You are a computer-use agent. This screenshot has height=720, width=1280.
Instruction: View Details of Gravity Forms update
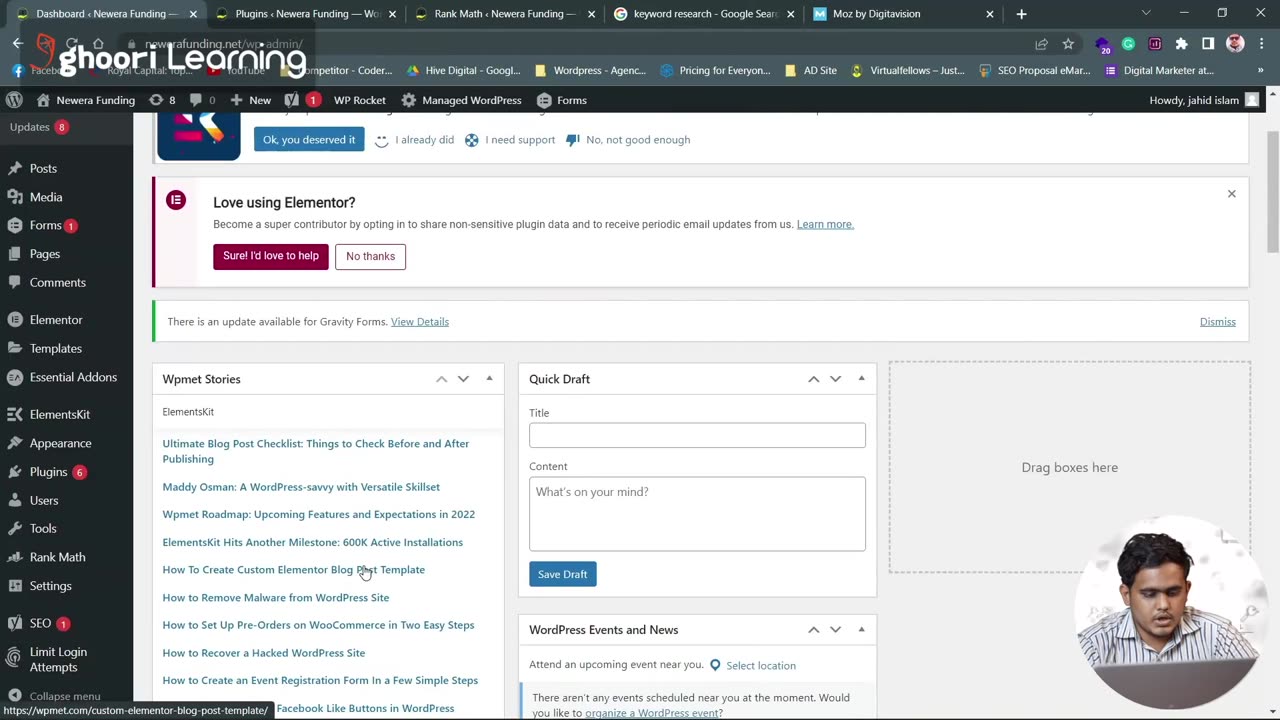[420, 322]
